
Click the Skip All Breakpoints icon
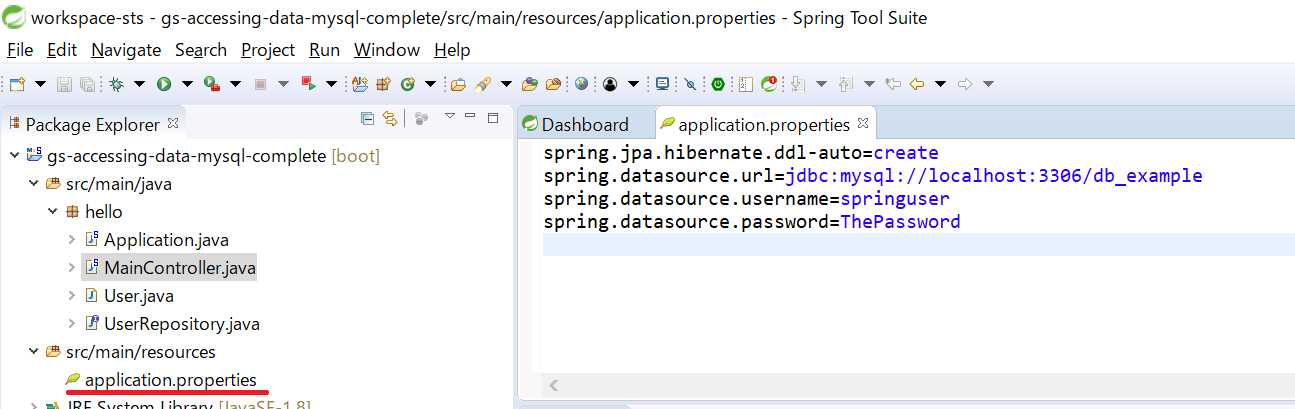[689, 84]
